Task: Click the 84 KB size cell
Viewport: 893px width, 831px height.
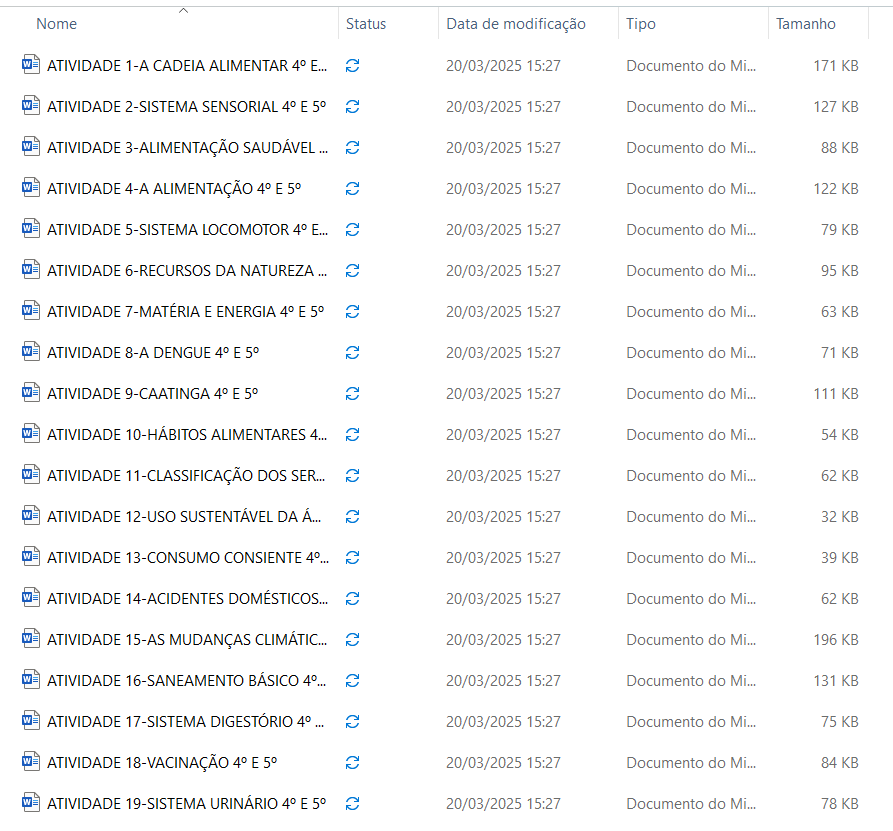Action: (839, 763)
